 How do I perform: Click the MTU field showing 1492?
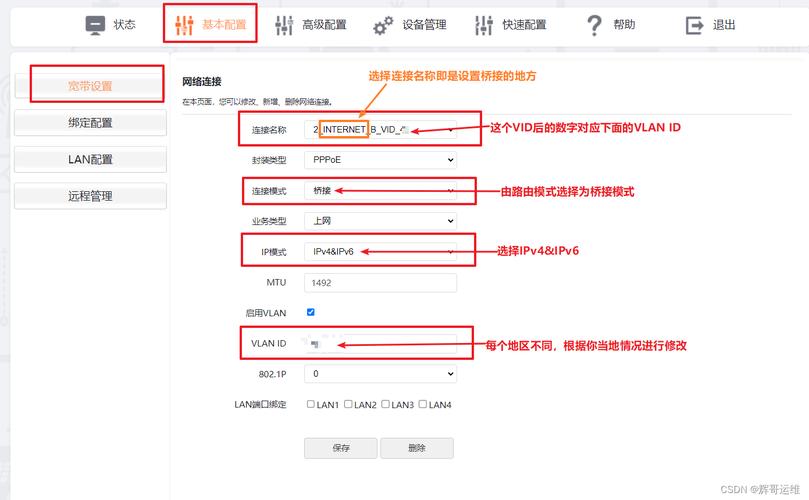pos(380,283)
